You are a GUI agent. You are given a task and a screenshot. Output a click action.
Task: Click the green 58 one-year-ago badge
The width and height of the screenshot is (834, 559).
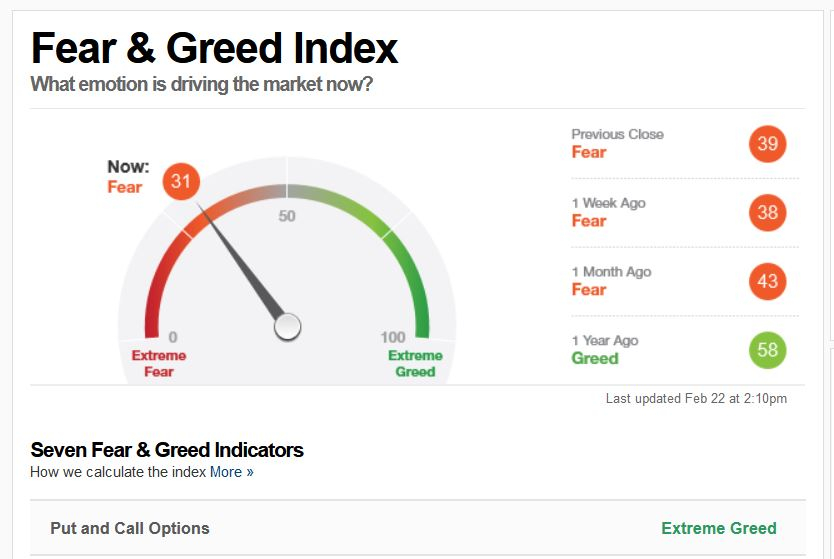point(768,350)
